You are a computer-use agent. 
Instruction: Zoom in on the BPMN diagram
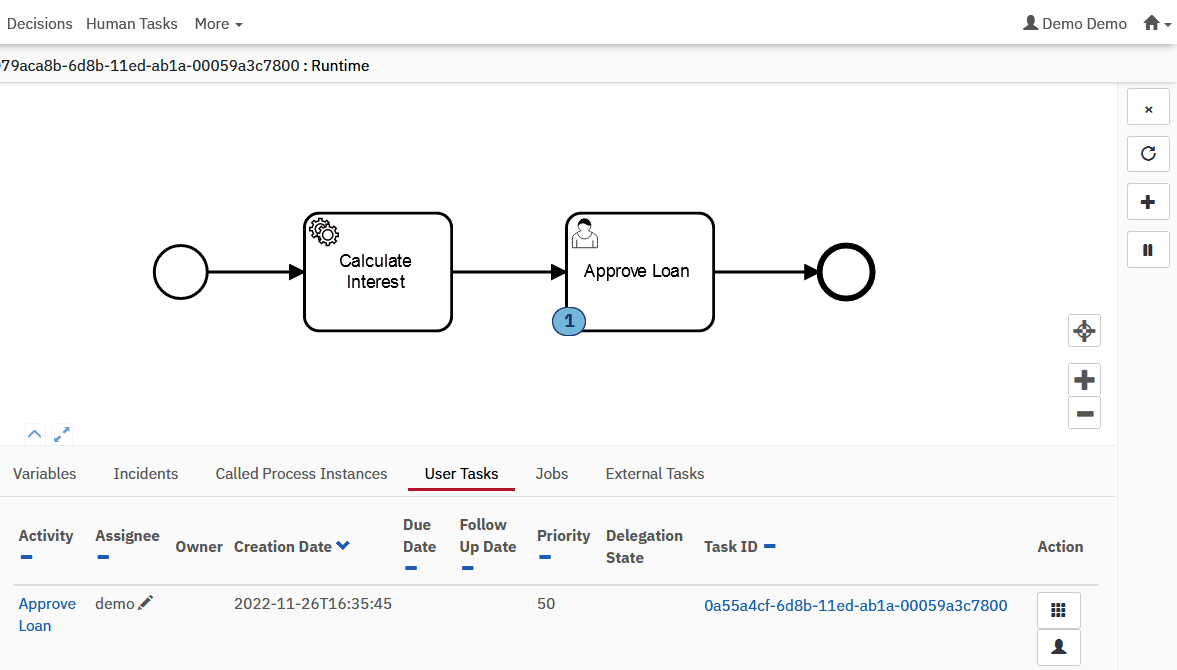(x=1084, y=380)
